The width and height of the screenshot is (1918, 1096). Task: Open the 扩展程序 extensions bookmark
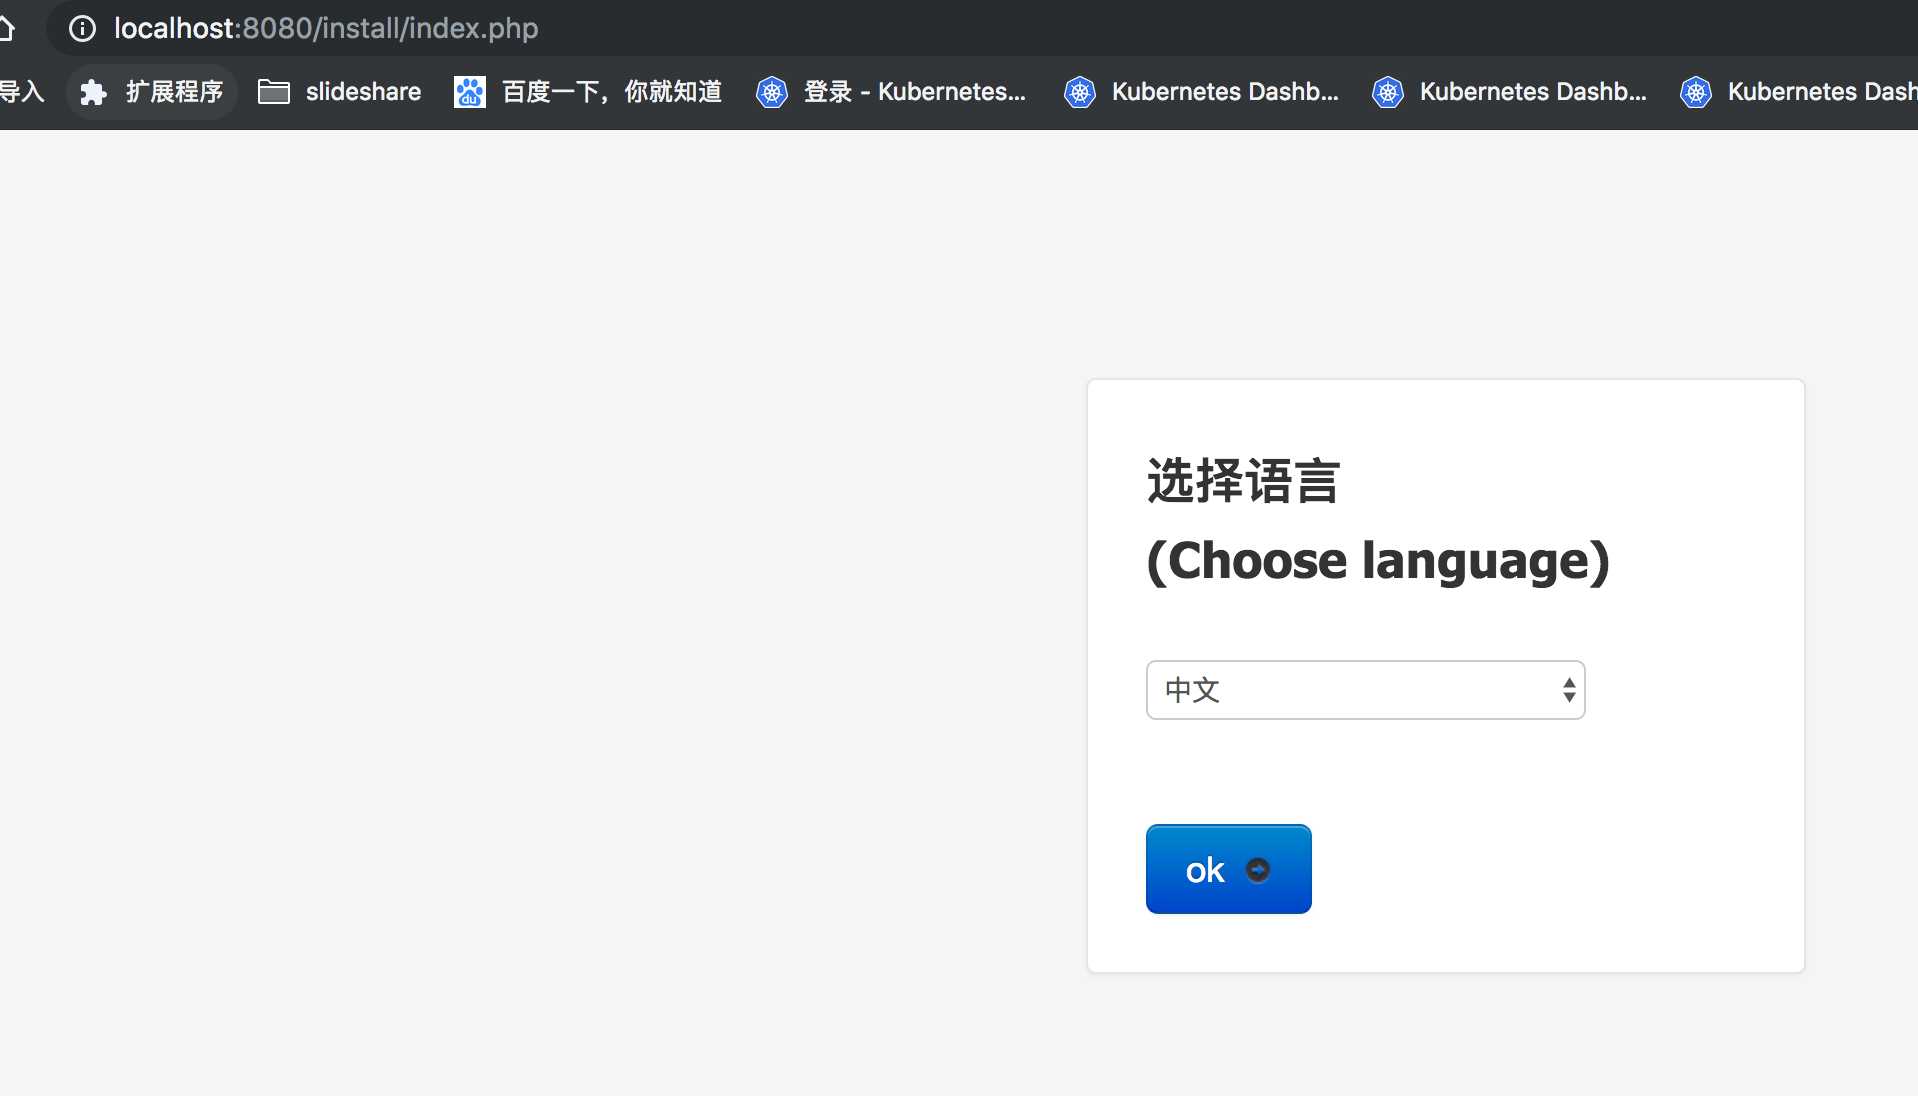point(152,92)
